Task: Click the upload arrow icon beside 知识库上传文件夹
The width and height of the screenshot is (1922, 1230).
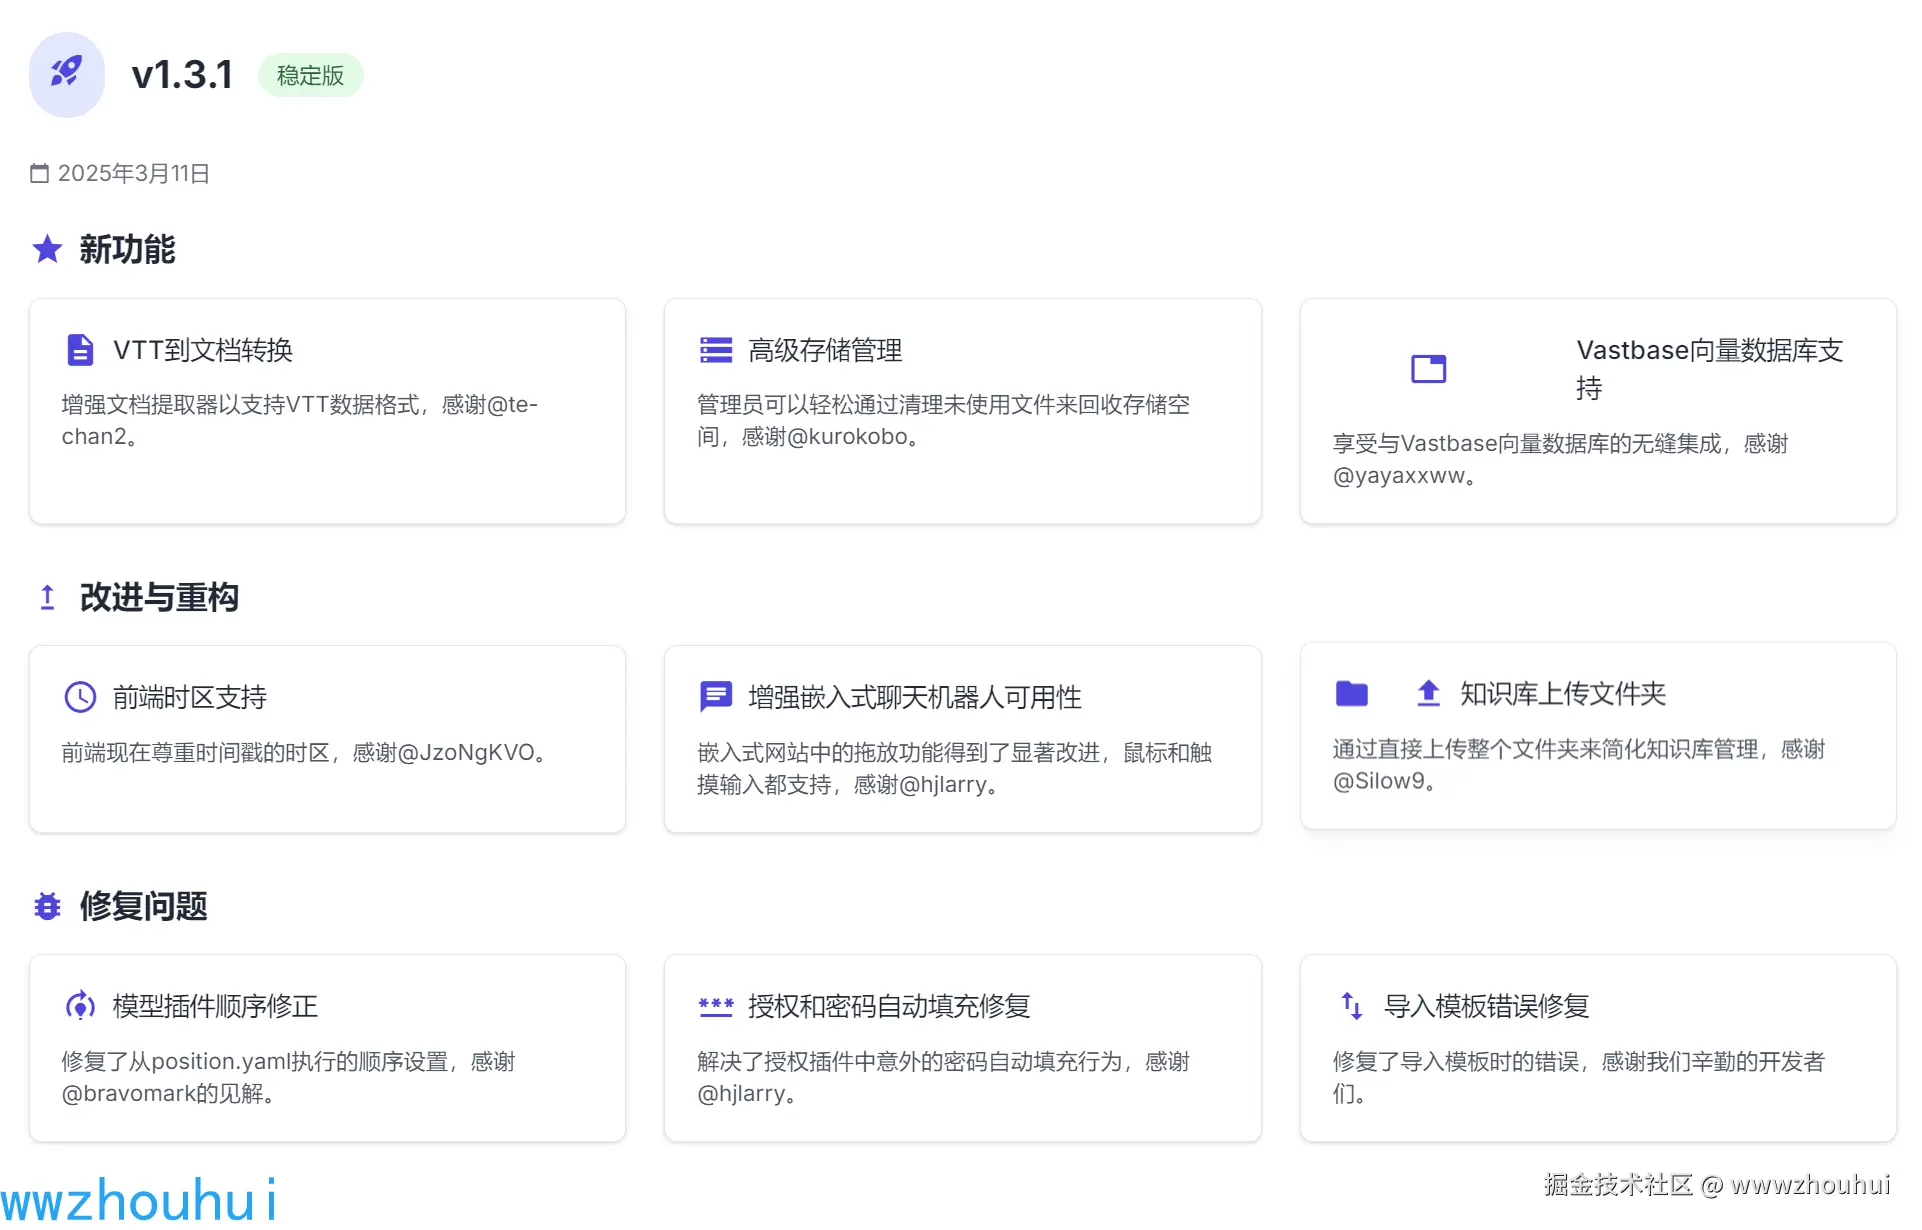Action: pos(1428,693)
